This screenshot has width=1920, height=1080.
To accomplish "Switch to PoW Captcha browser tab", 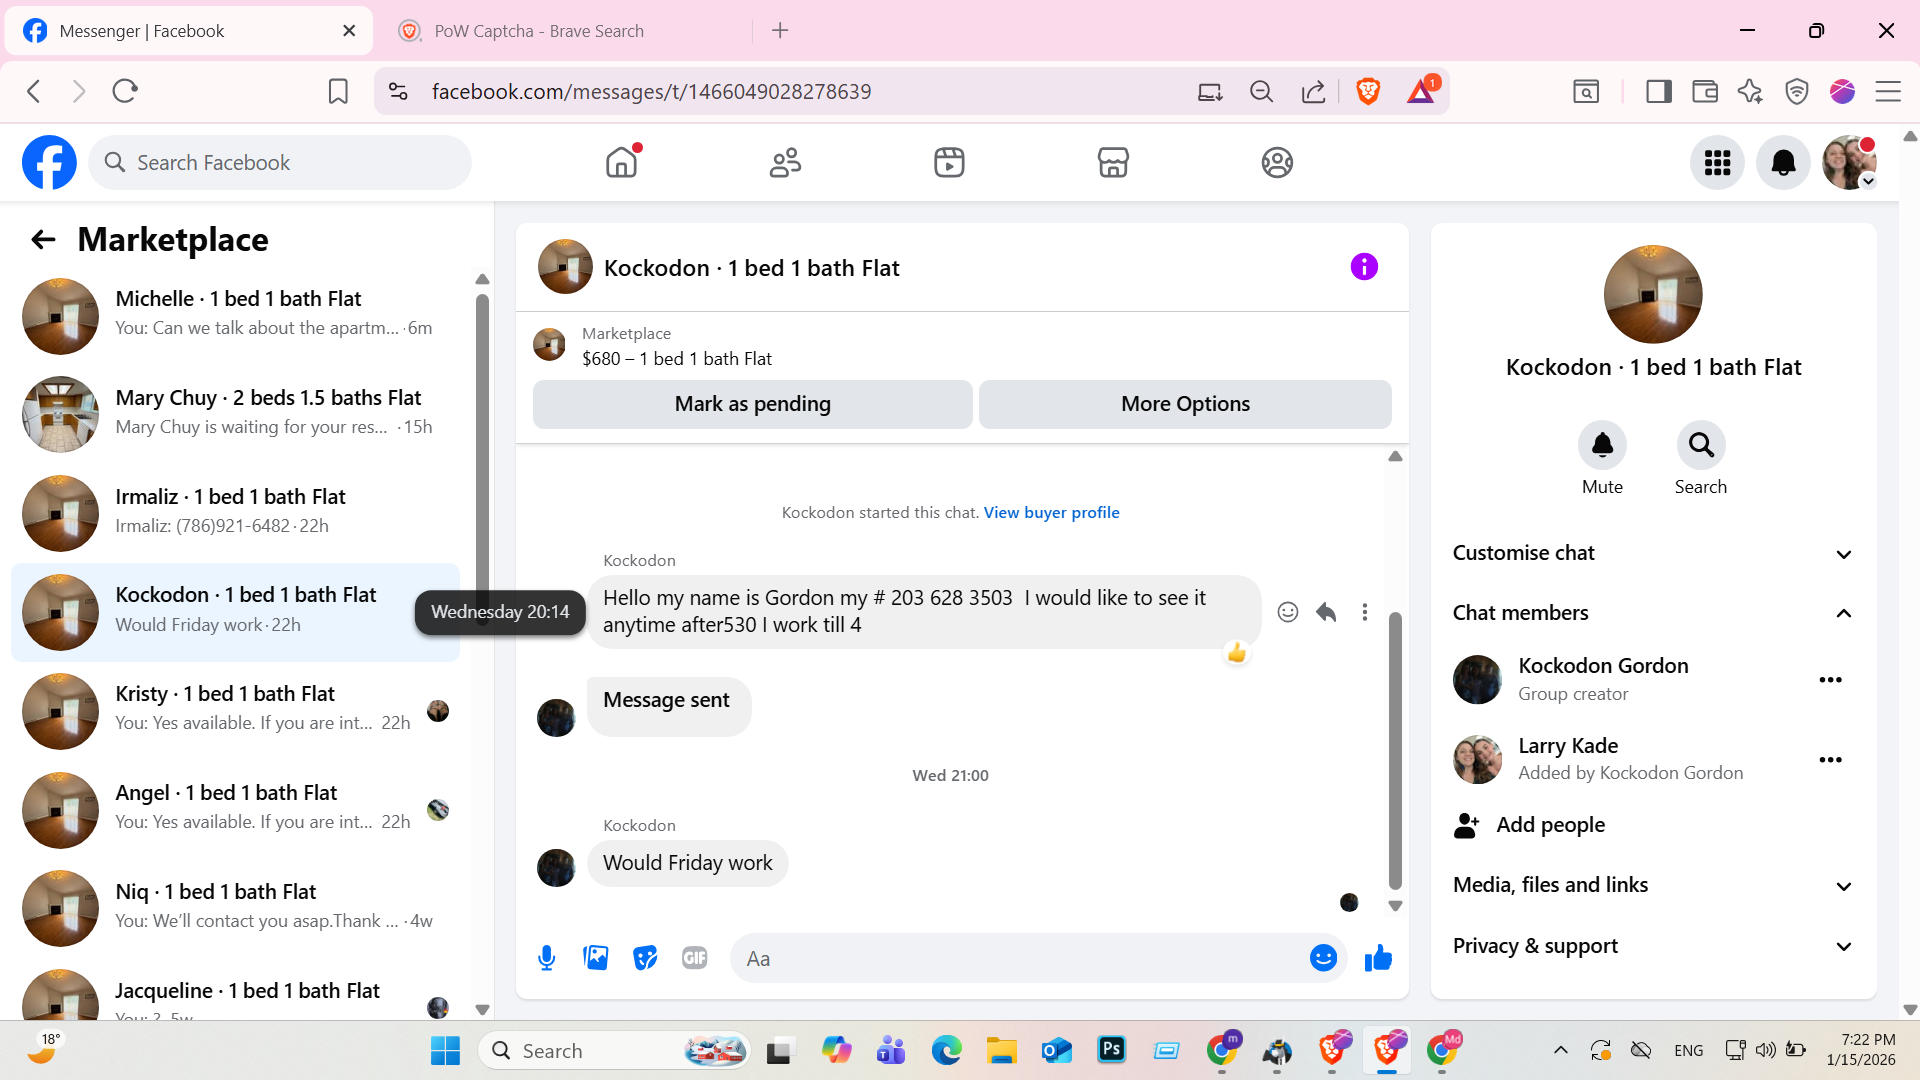I will (540, 31).
